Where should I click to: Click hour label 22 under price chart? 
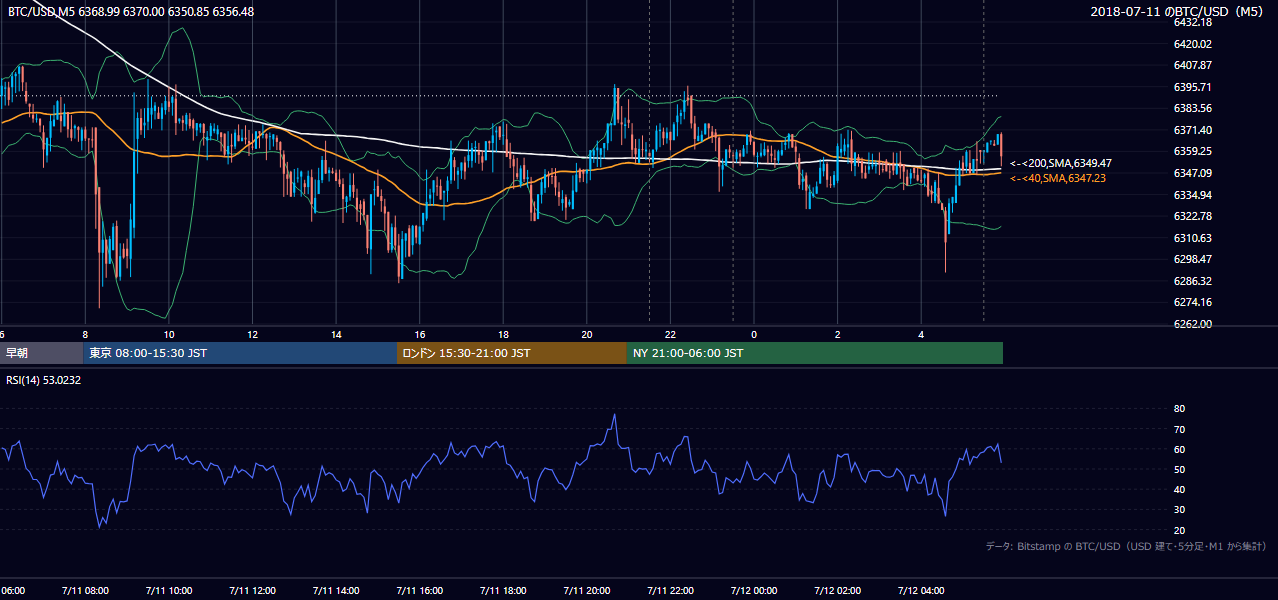(x=671, y=335)
